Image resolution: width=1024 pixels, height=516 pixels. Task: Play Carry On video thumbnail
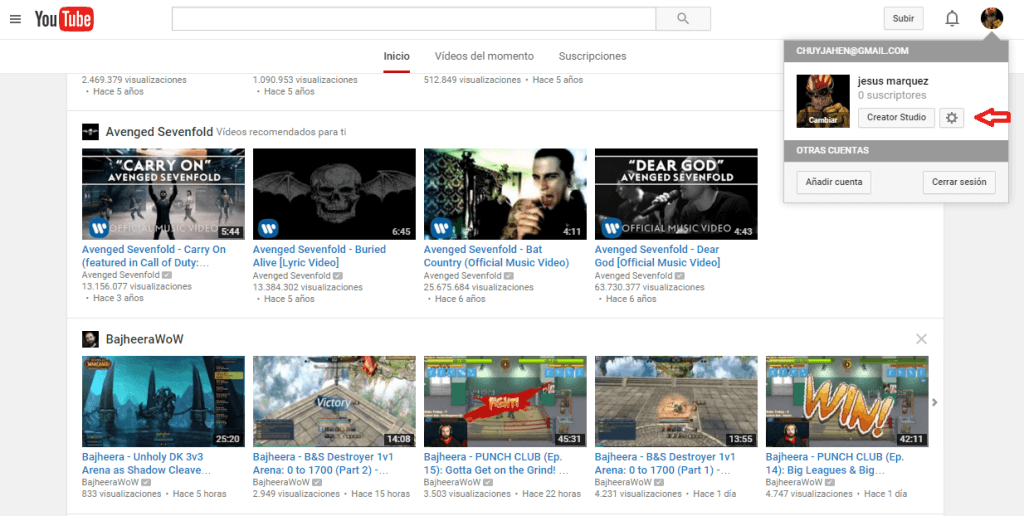tap(163, 194)
